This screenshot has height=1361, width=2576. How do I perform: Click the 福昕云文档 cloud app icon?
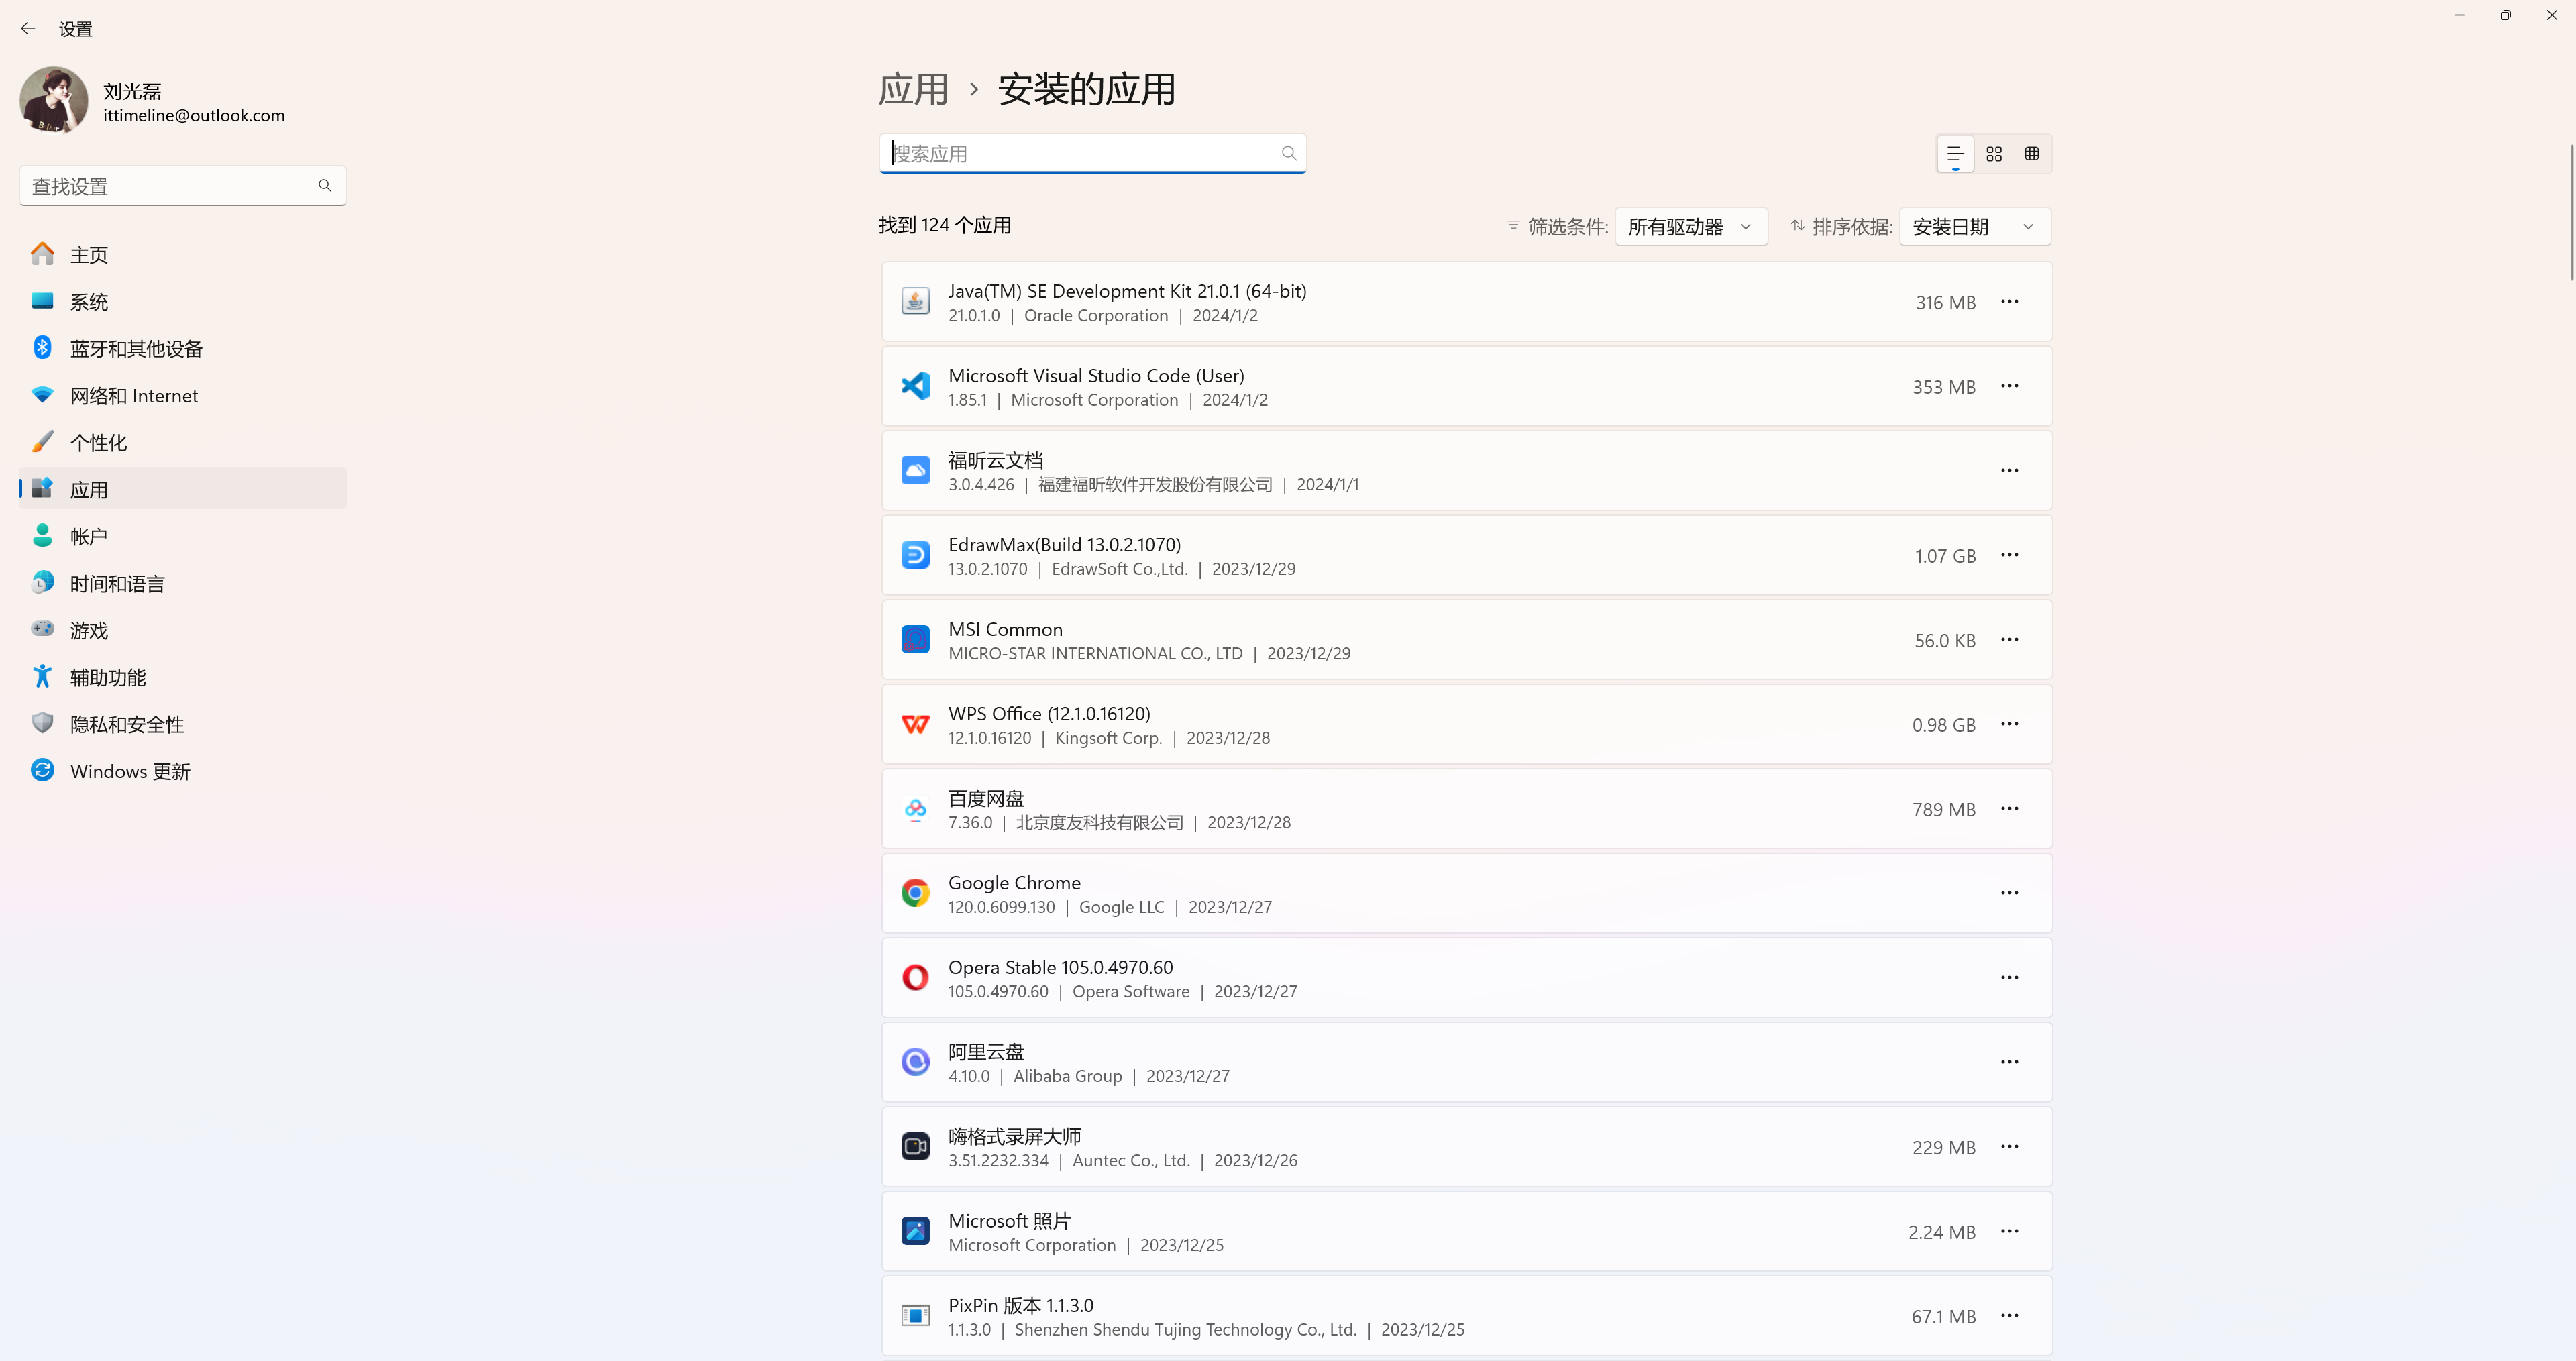915,470
